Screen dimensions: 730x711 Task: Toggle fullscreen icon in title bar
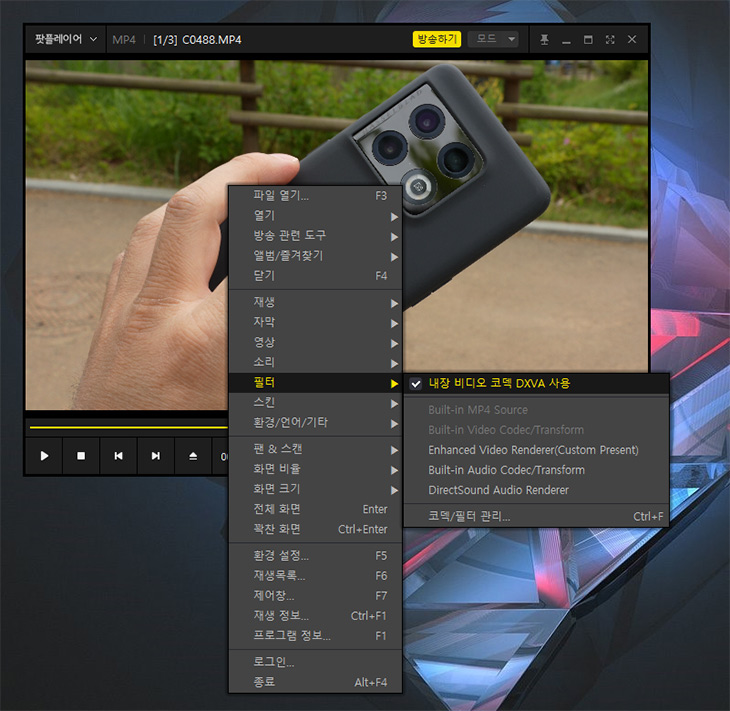click(610, 40)
